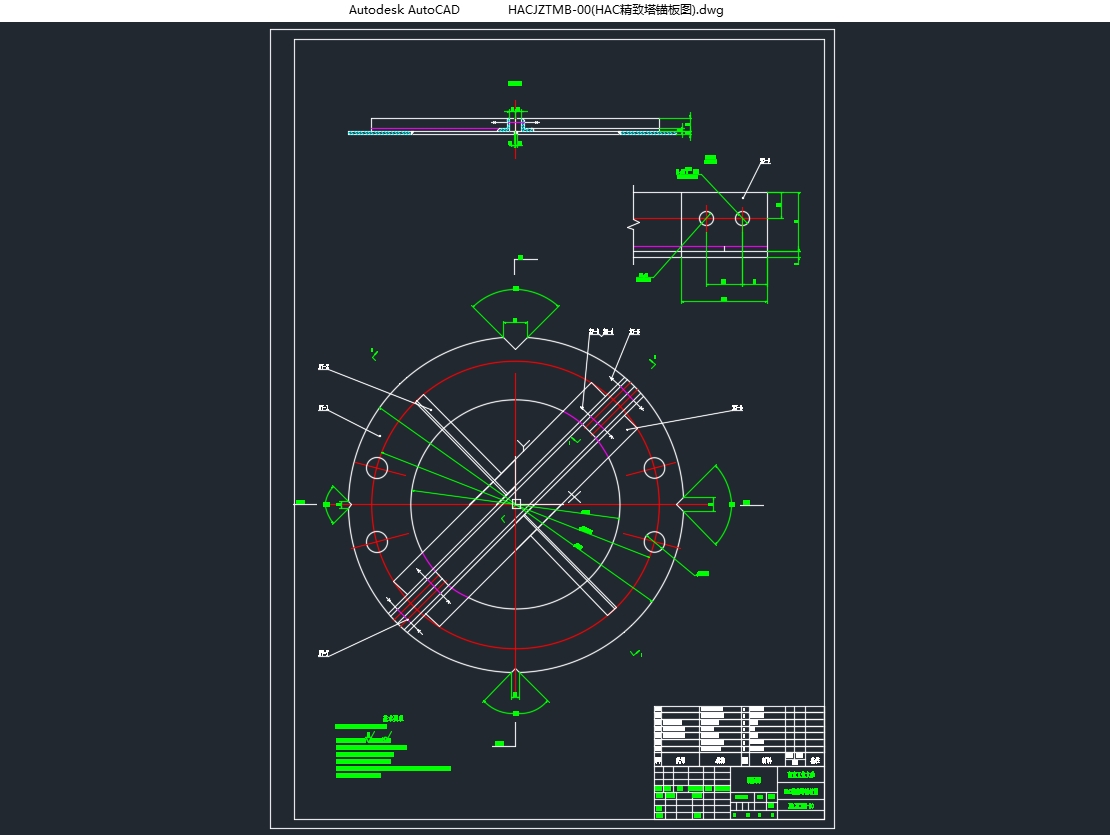1110x835 pixels.
Task: Select the lower-right bolt hole circle
Action: tap(654, 541)
